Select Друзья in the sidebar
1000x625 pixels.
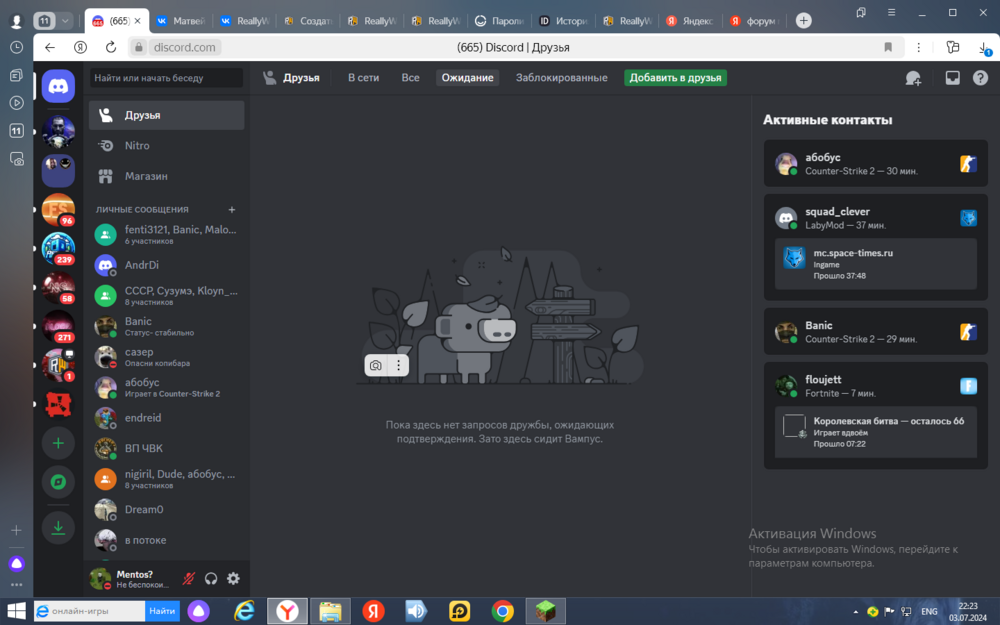tap(166, 115)
